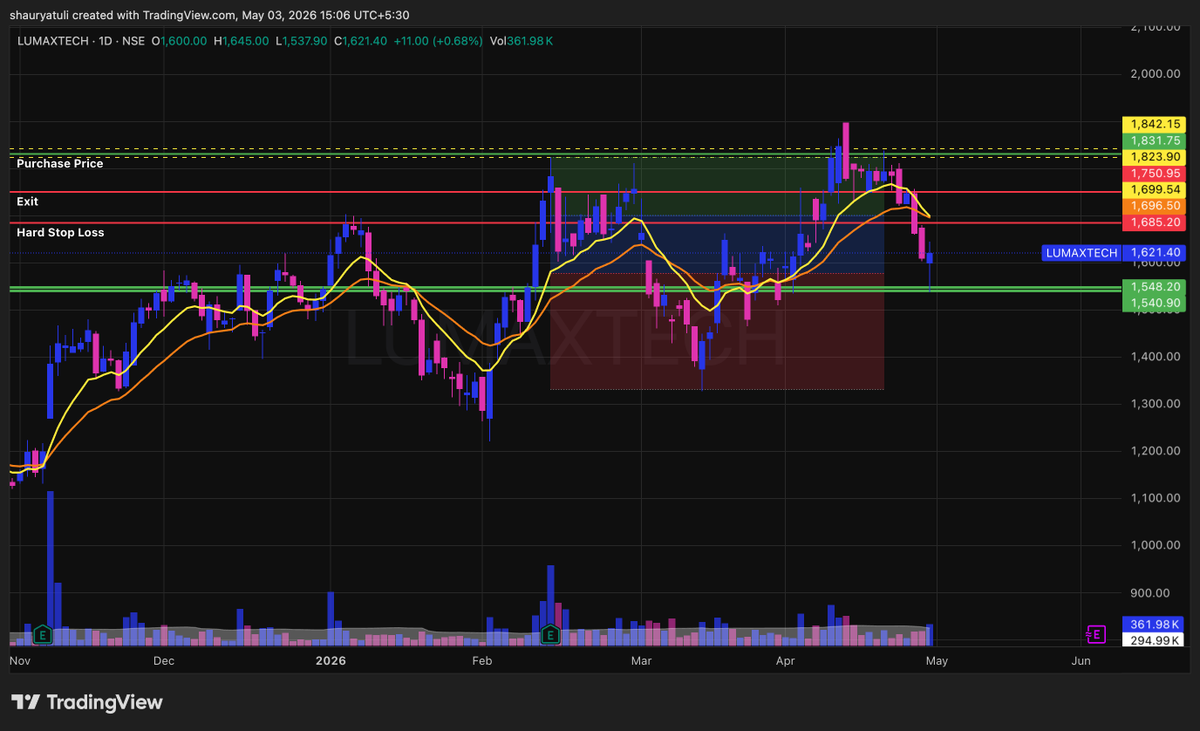Click the close value C1,621.40
This screenshot has width=1200, height=731.
363,41
